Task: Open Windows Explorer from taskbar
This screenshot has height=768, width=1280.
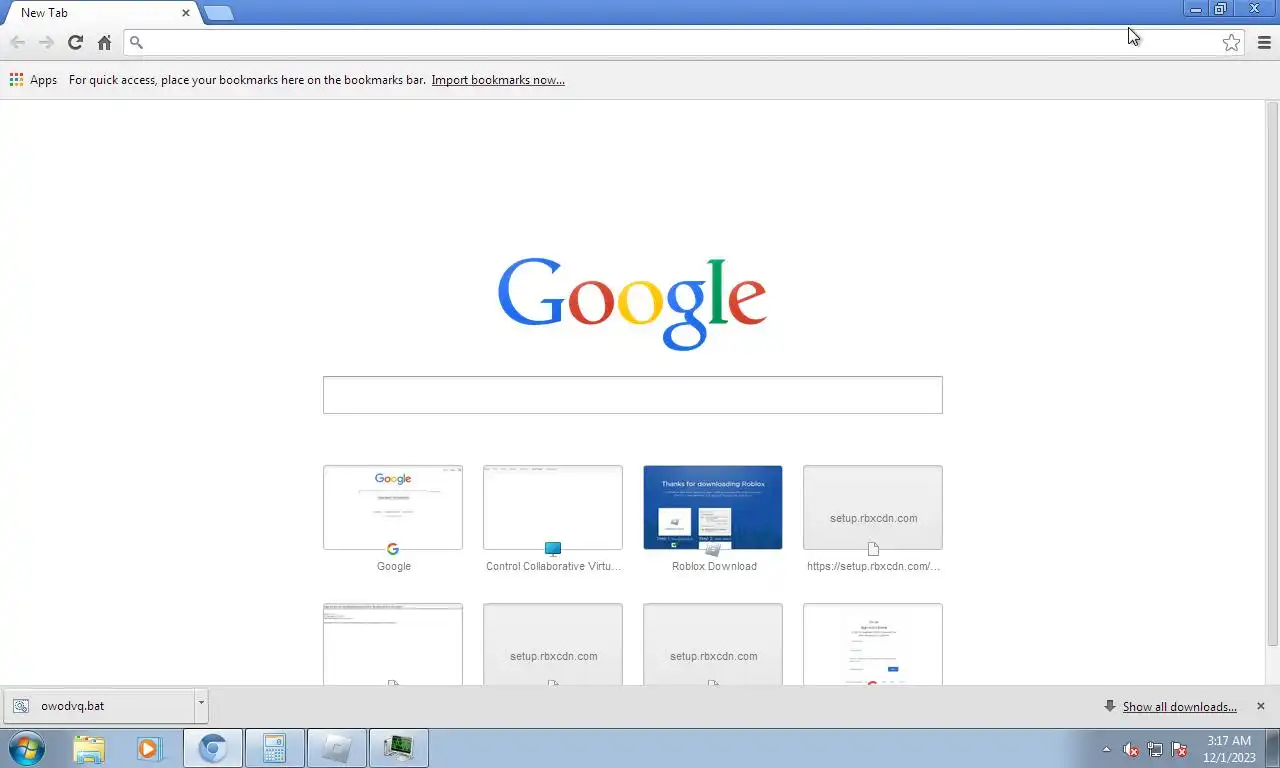Action: click(89, 748)
